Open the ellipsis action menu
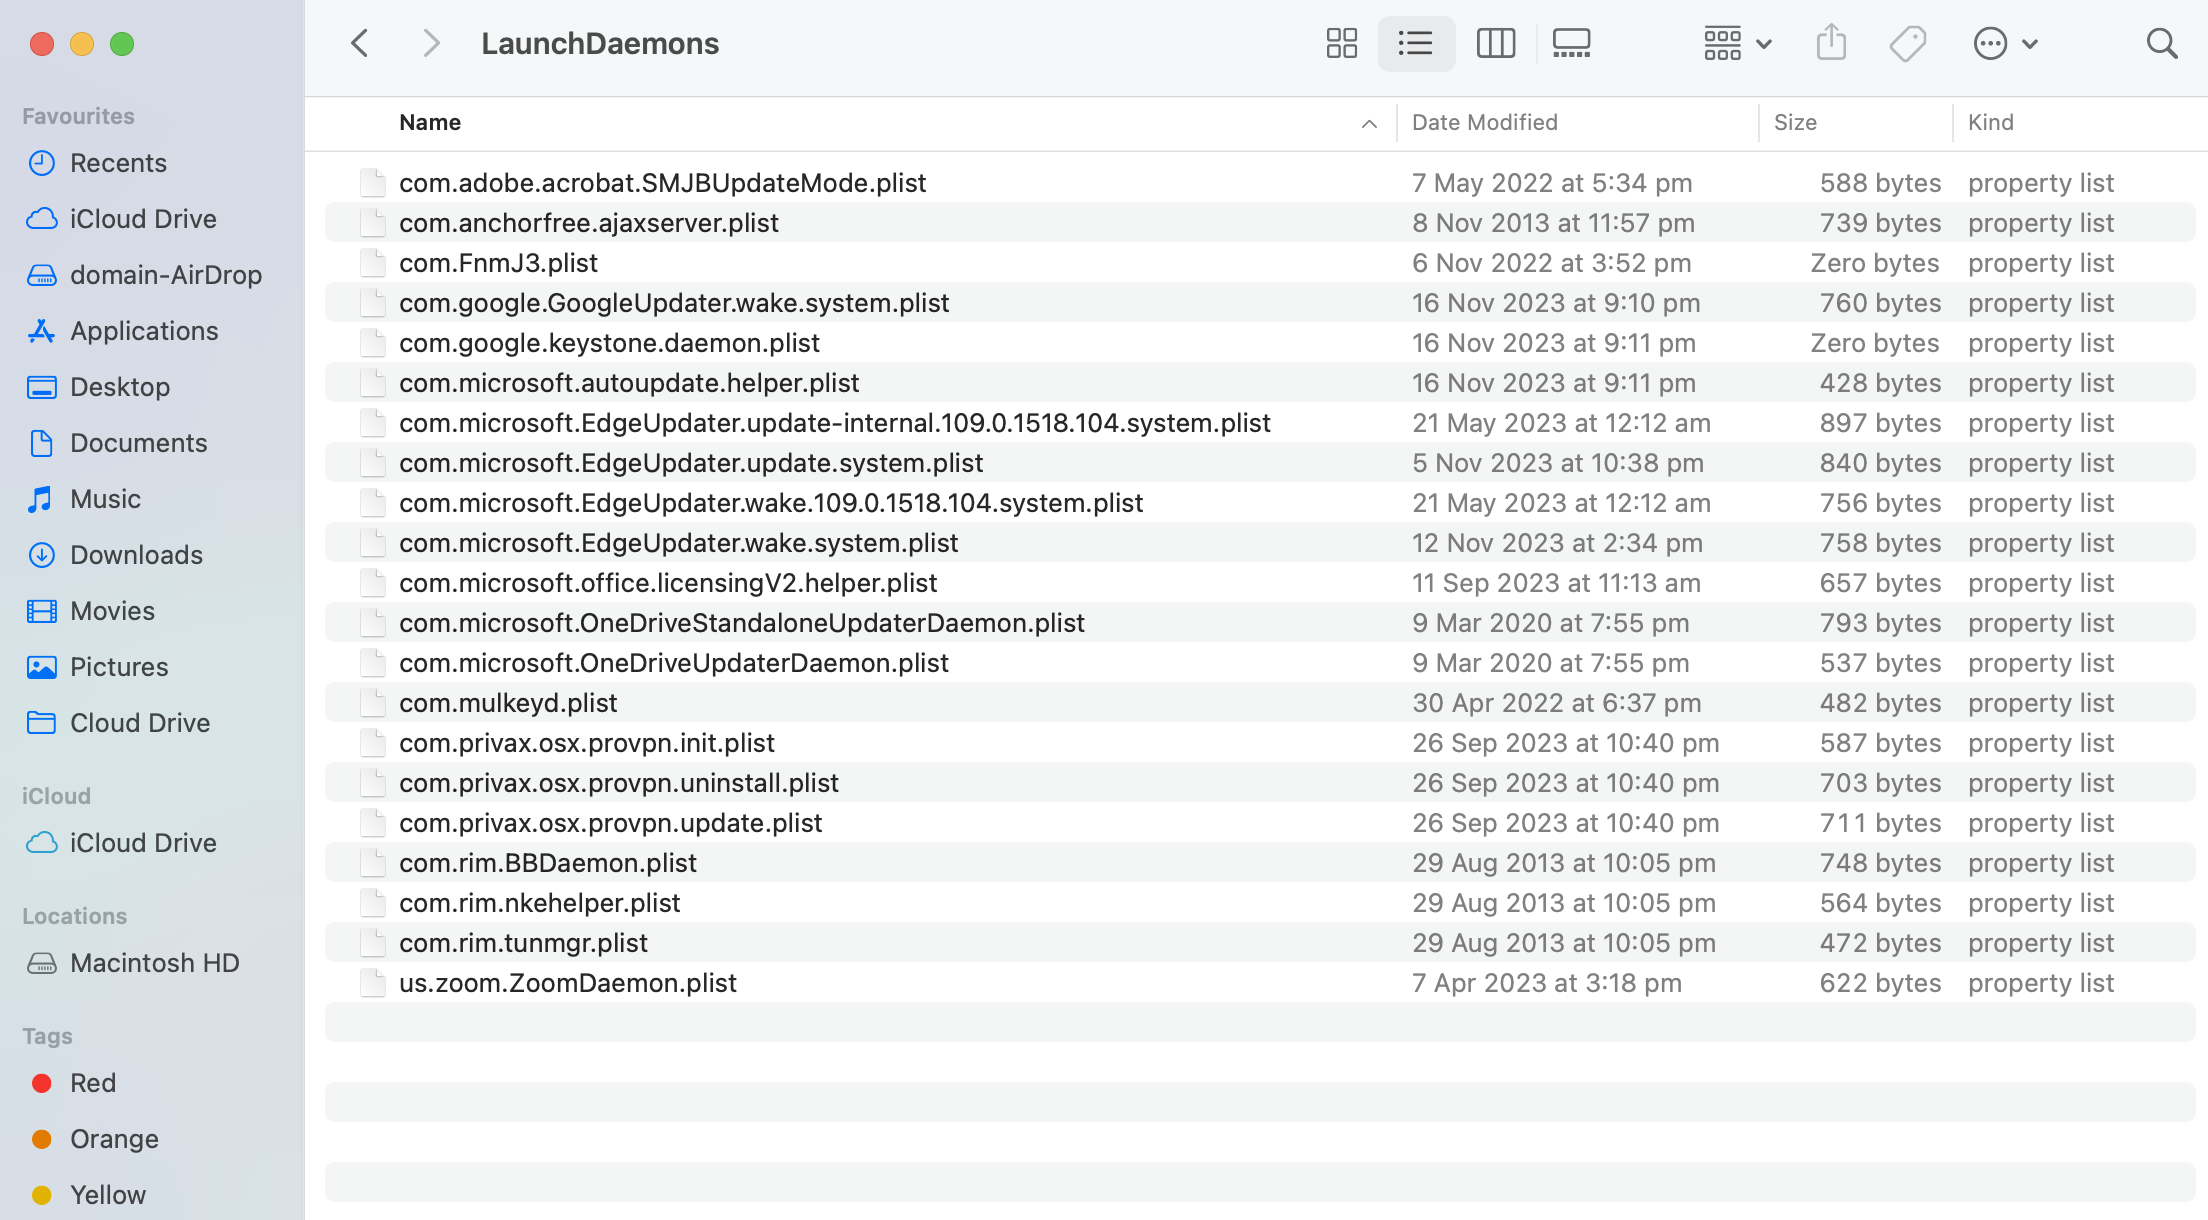This screenshot has height=1220, width=2208. 2004,43
